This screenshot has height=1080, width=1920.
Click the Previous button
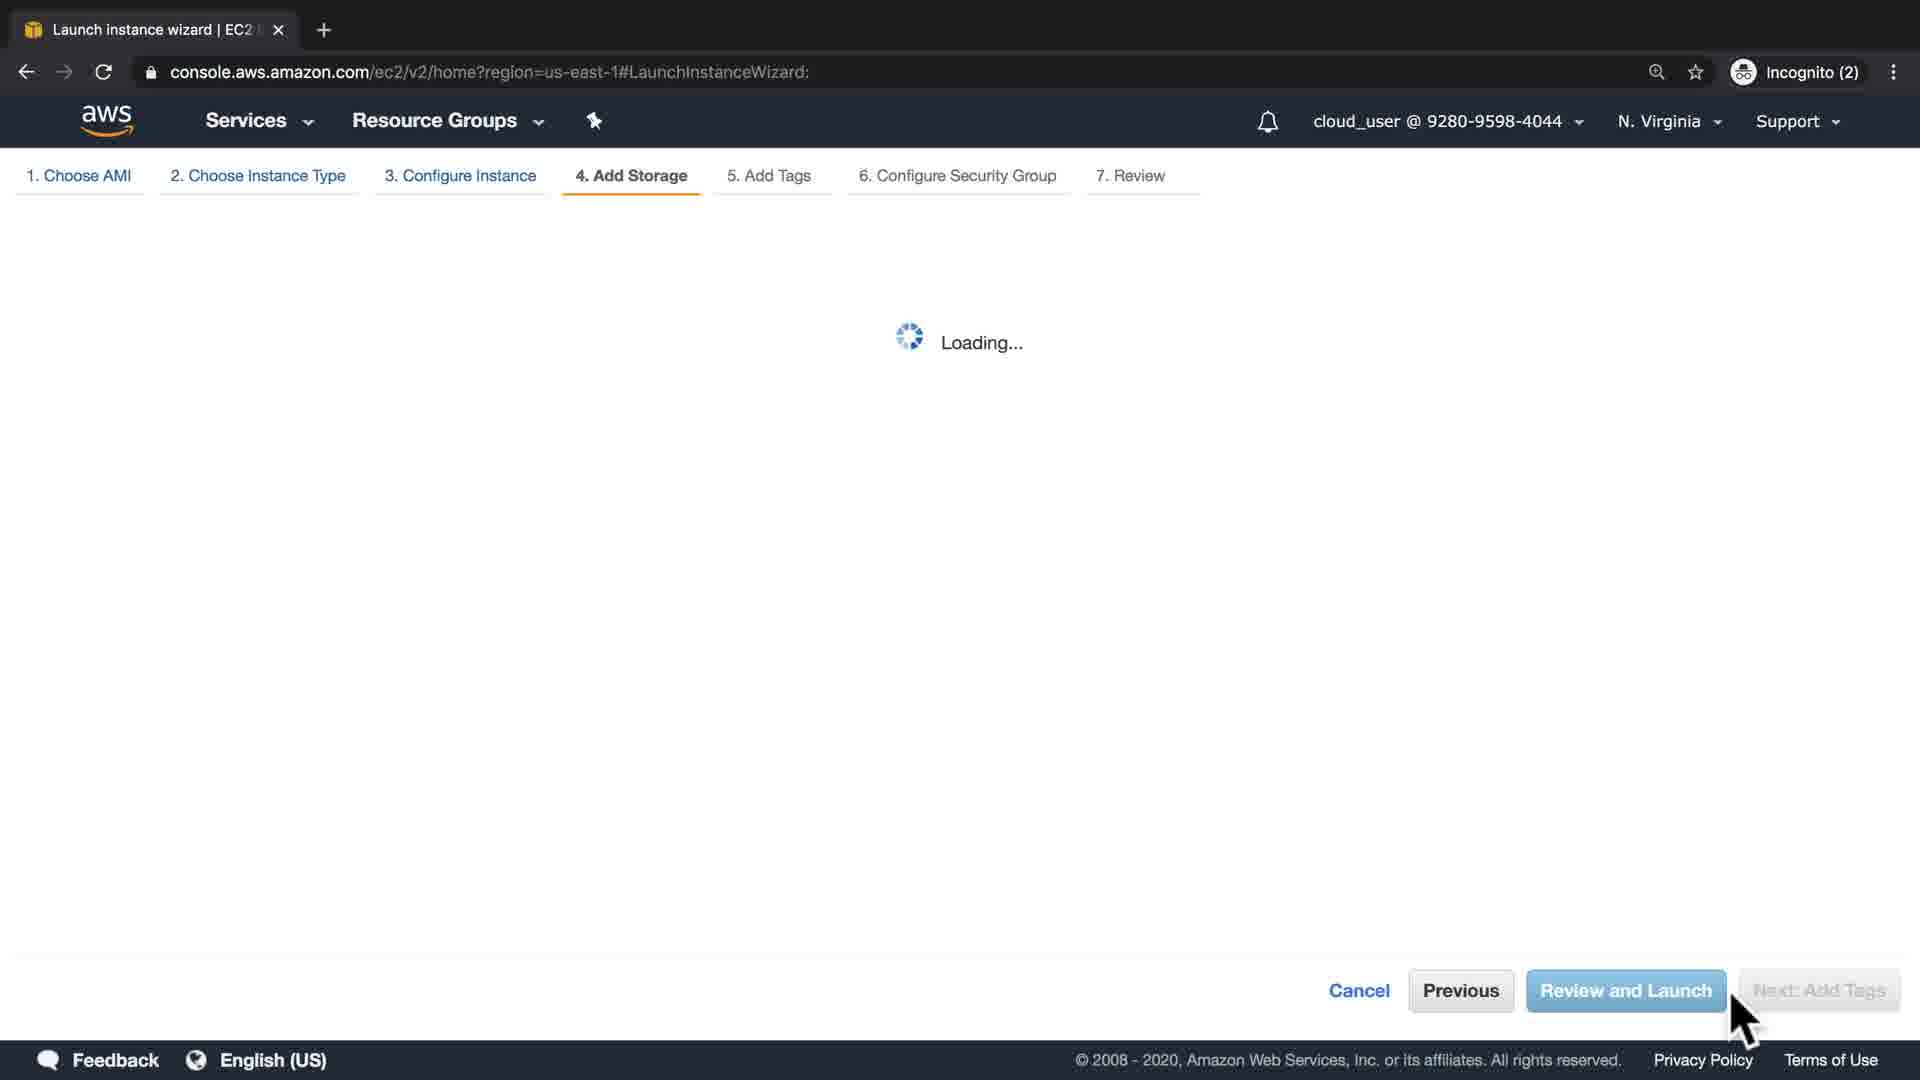pyautogui.click(x=1460, y=991)
